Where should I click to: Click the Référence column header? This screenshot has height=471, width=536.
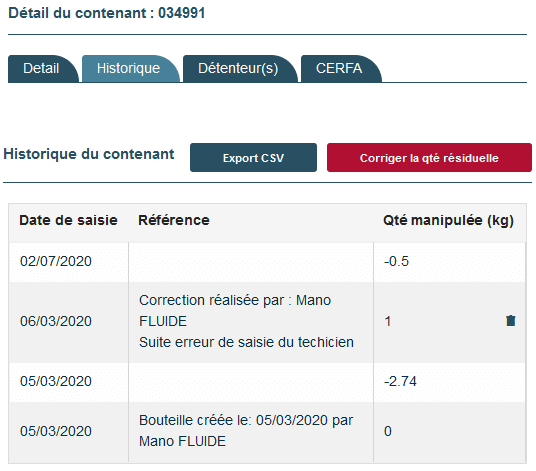click(x=174, y=220)
